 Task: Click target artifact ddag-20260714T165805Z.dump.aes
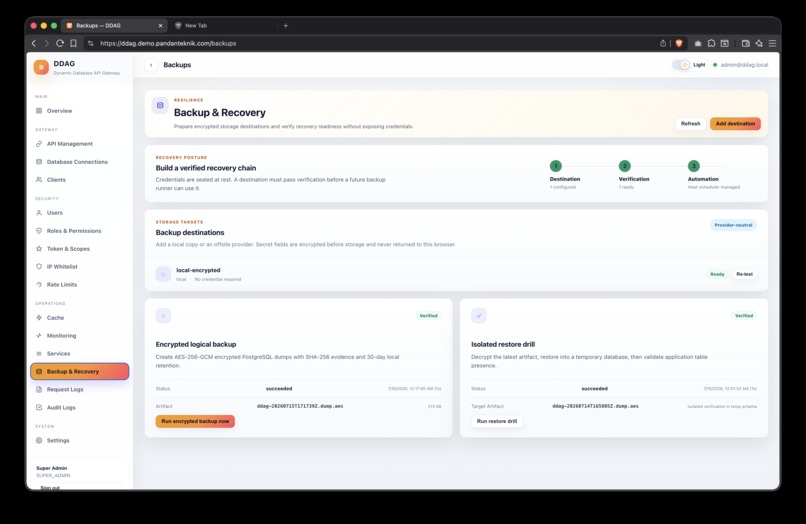point(595,406)
